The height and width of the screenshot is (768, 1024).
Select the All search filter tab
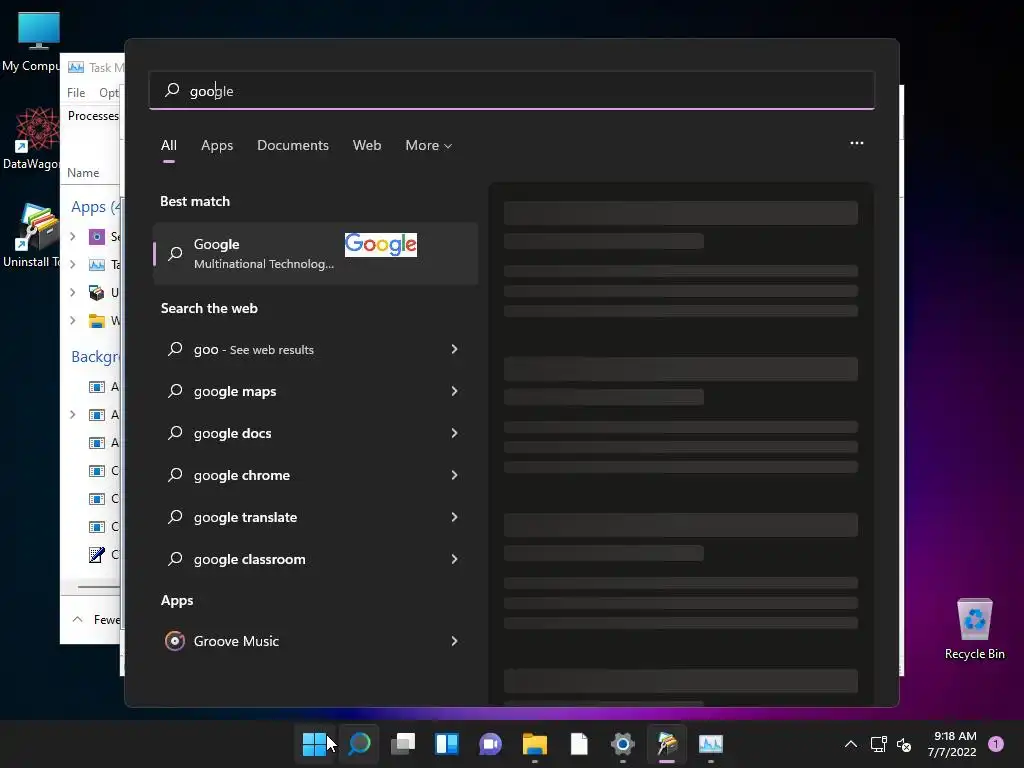point(168,146)
